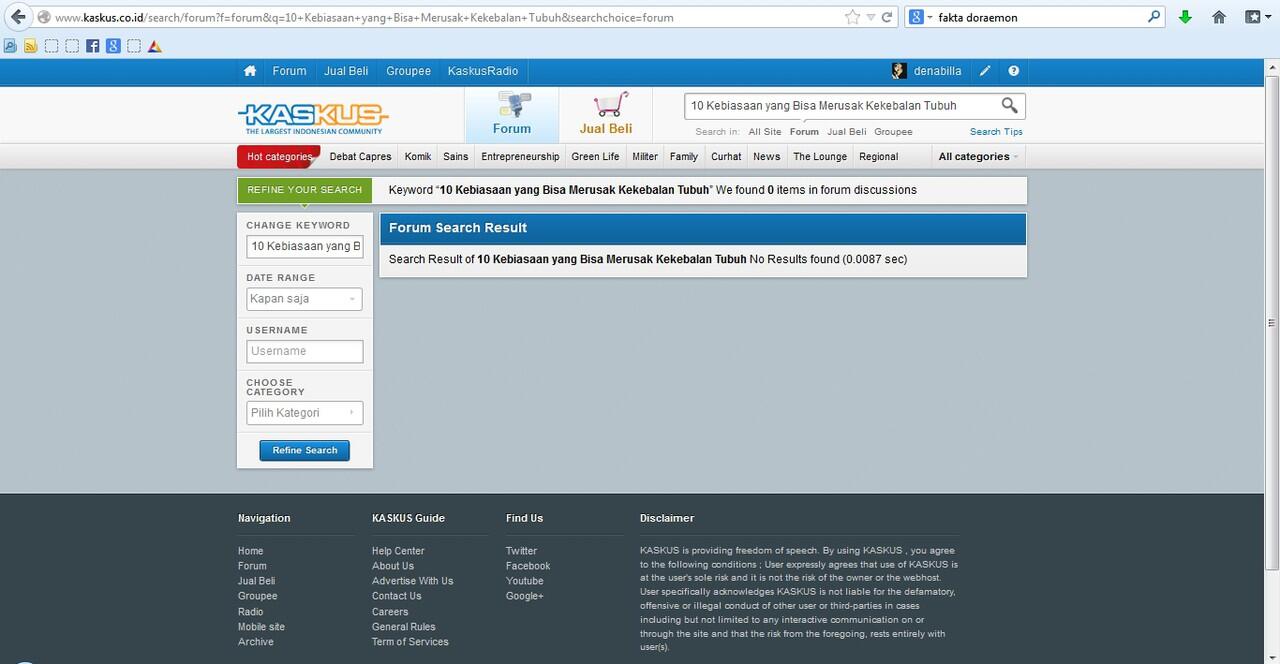Image resolution: width=1280 pixels, height=664 pixels.
Task: Select the Jual Beli shopping cart tab
Action: click(606, 114)
